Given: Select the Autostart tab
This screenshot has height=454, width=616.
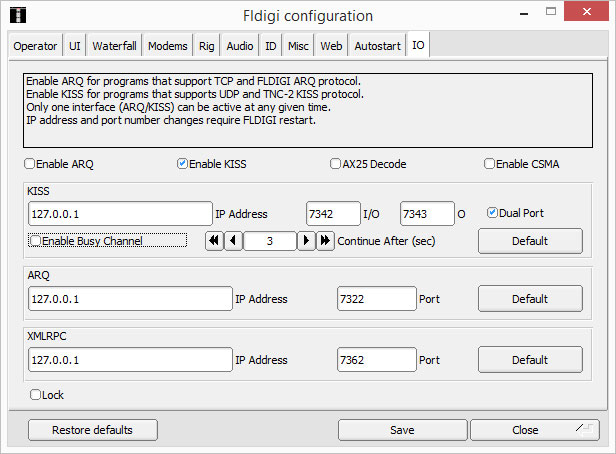Looking at the screenshot, I should click(377, 46).
